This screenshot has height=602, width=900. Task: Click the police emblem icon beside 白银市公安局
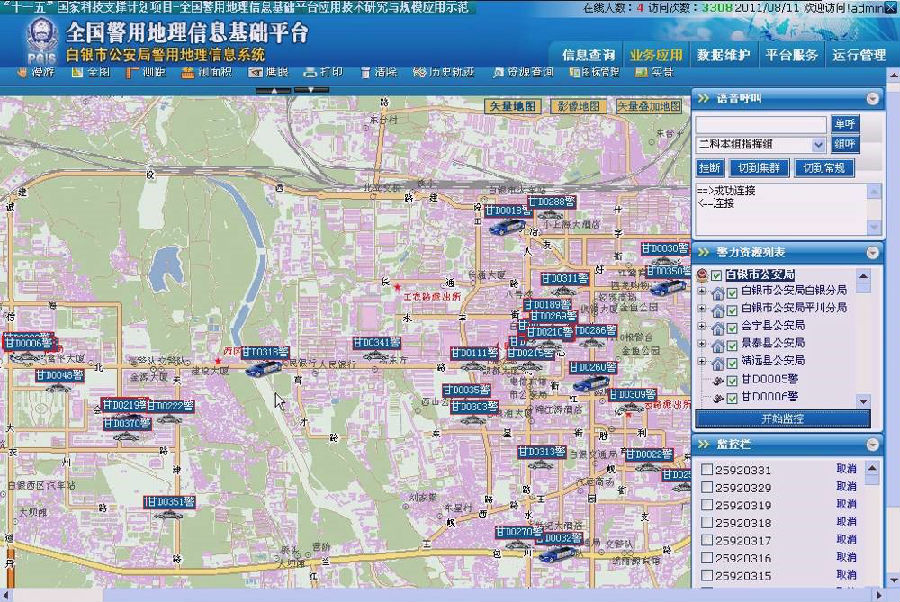(701, 274)
